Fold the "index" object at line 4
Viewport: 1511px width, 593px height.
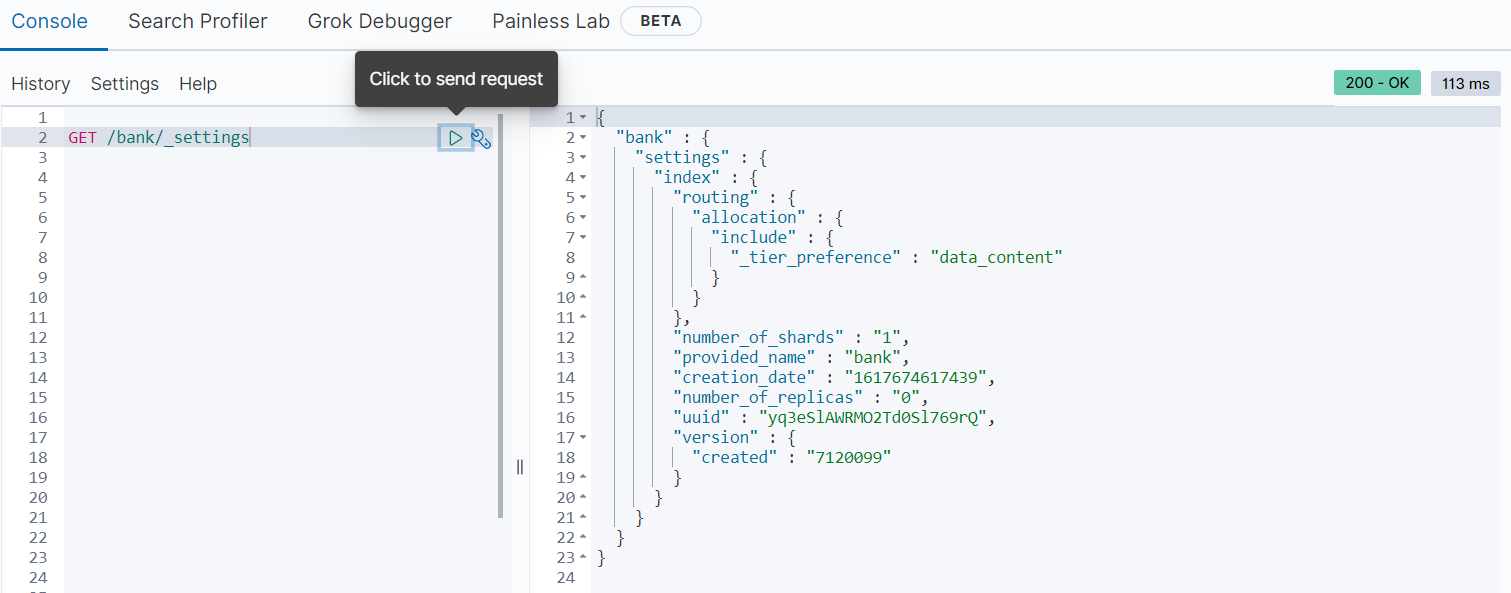(x=583, y=178)
